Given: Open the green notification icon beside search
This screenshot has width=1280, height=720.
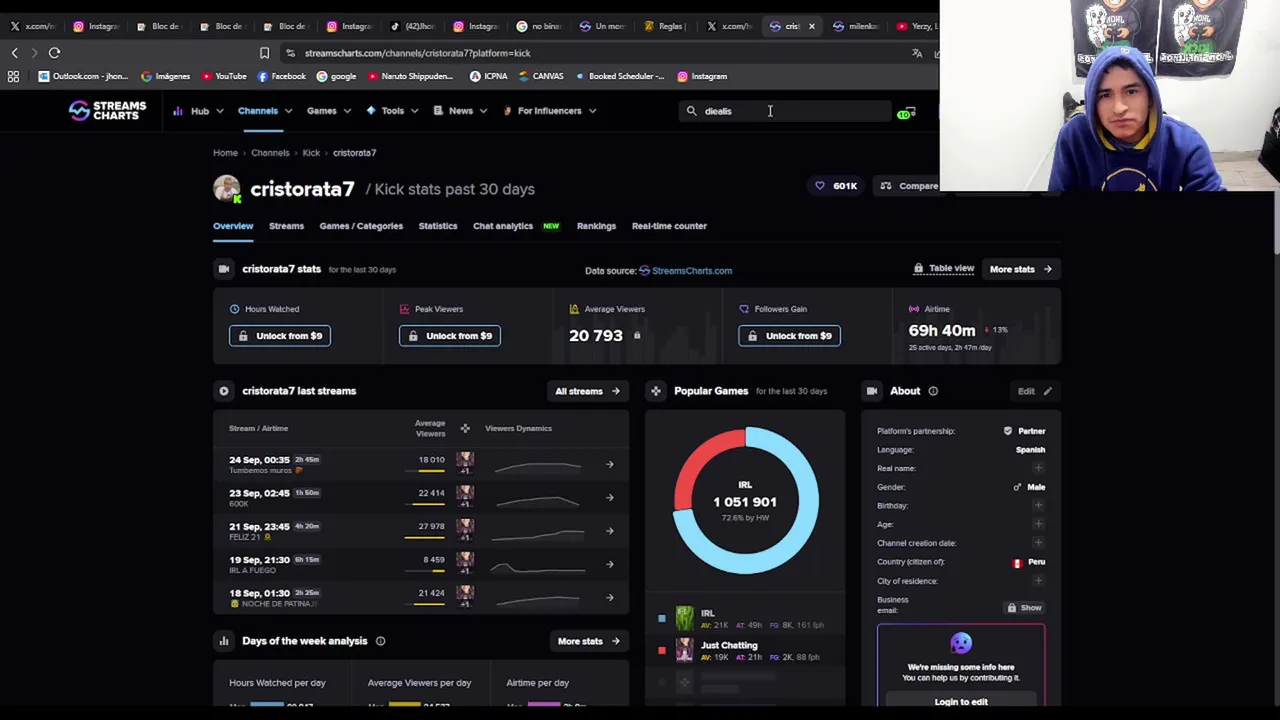Looking at the screenshot, I should [x=906, y=112].
